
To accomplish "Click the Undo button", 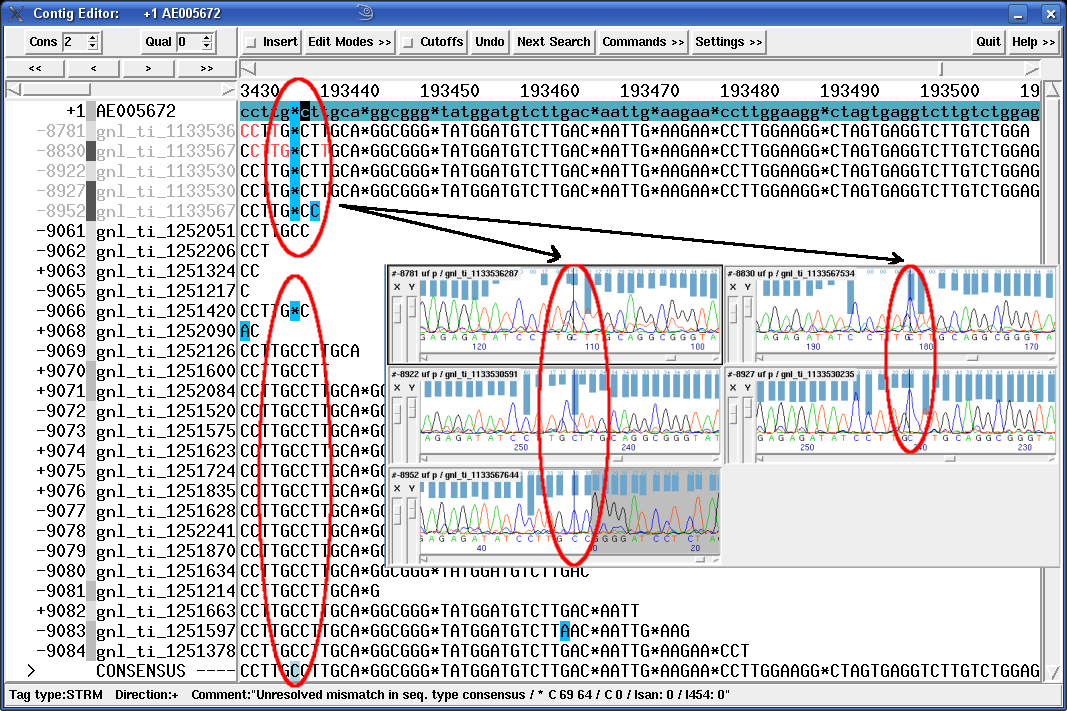I will (489, 42).
